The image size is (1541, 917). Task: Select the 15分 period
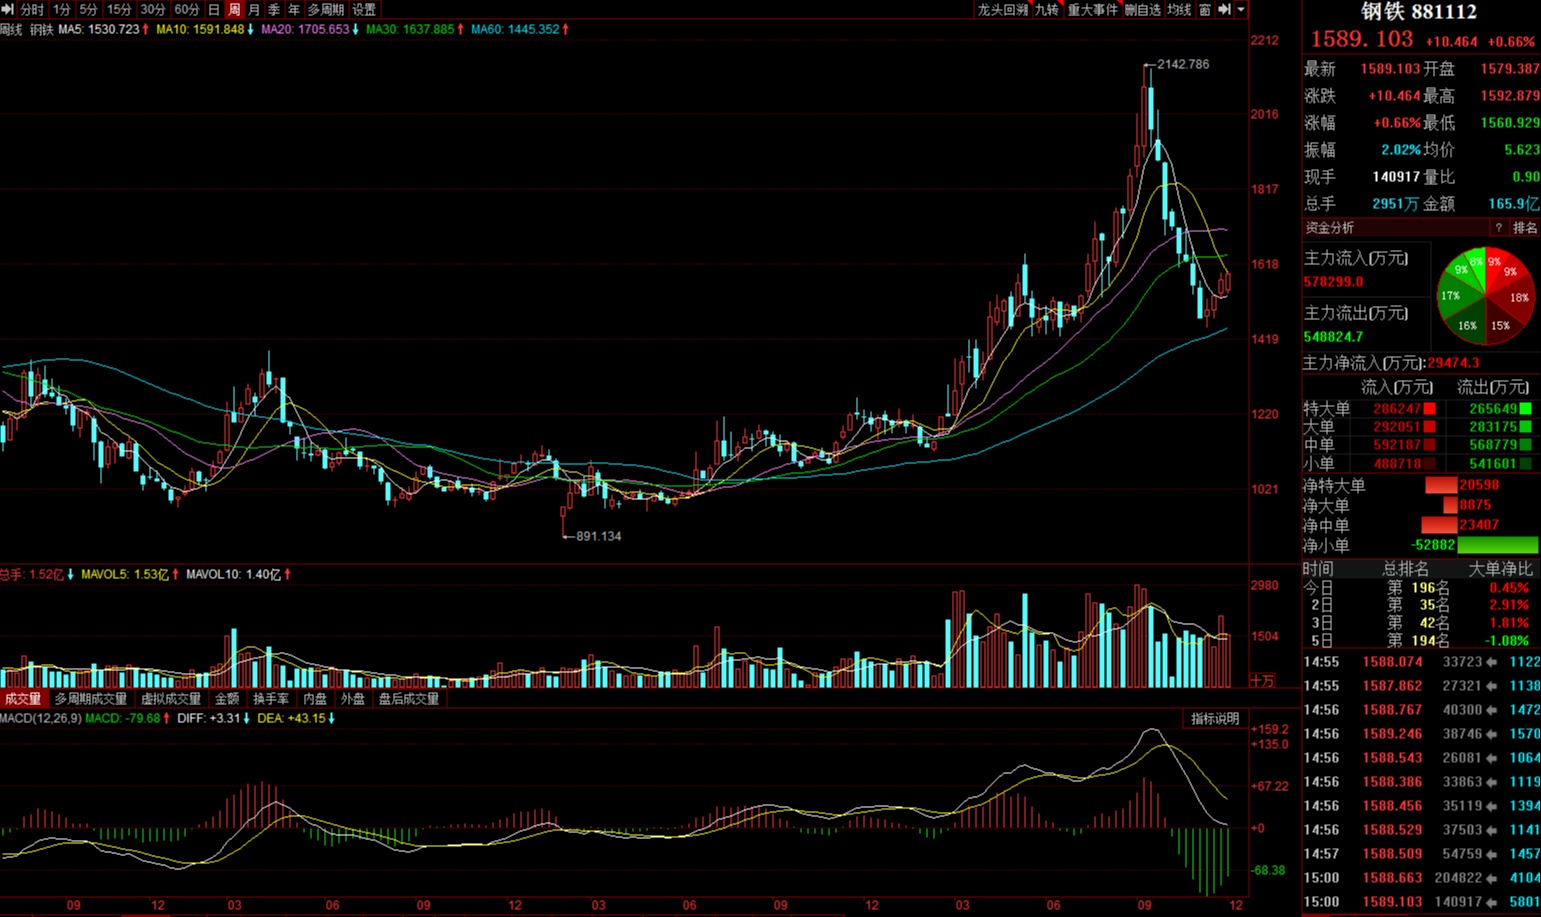[x=119, y=9]
